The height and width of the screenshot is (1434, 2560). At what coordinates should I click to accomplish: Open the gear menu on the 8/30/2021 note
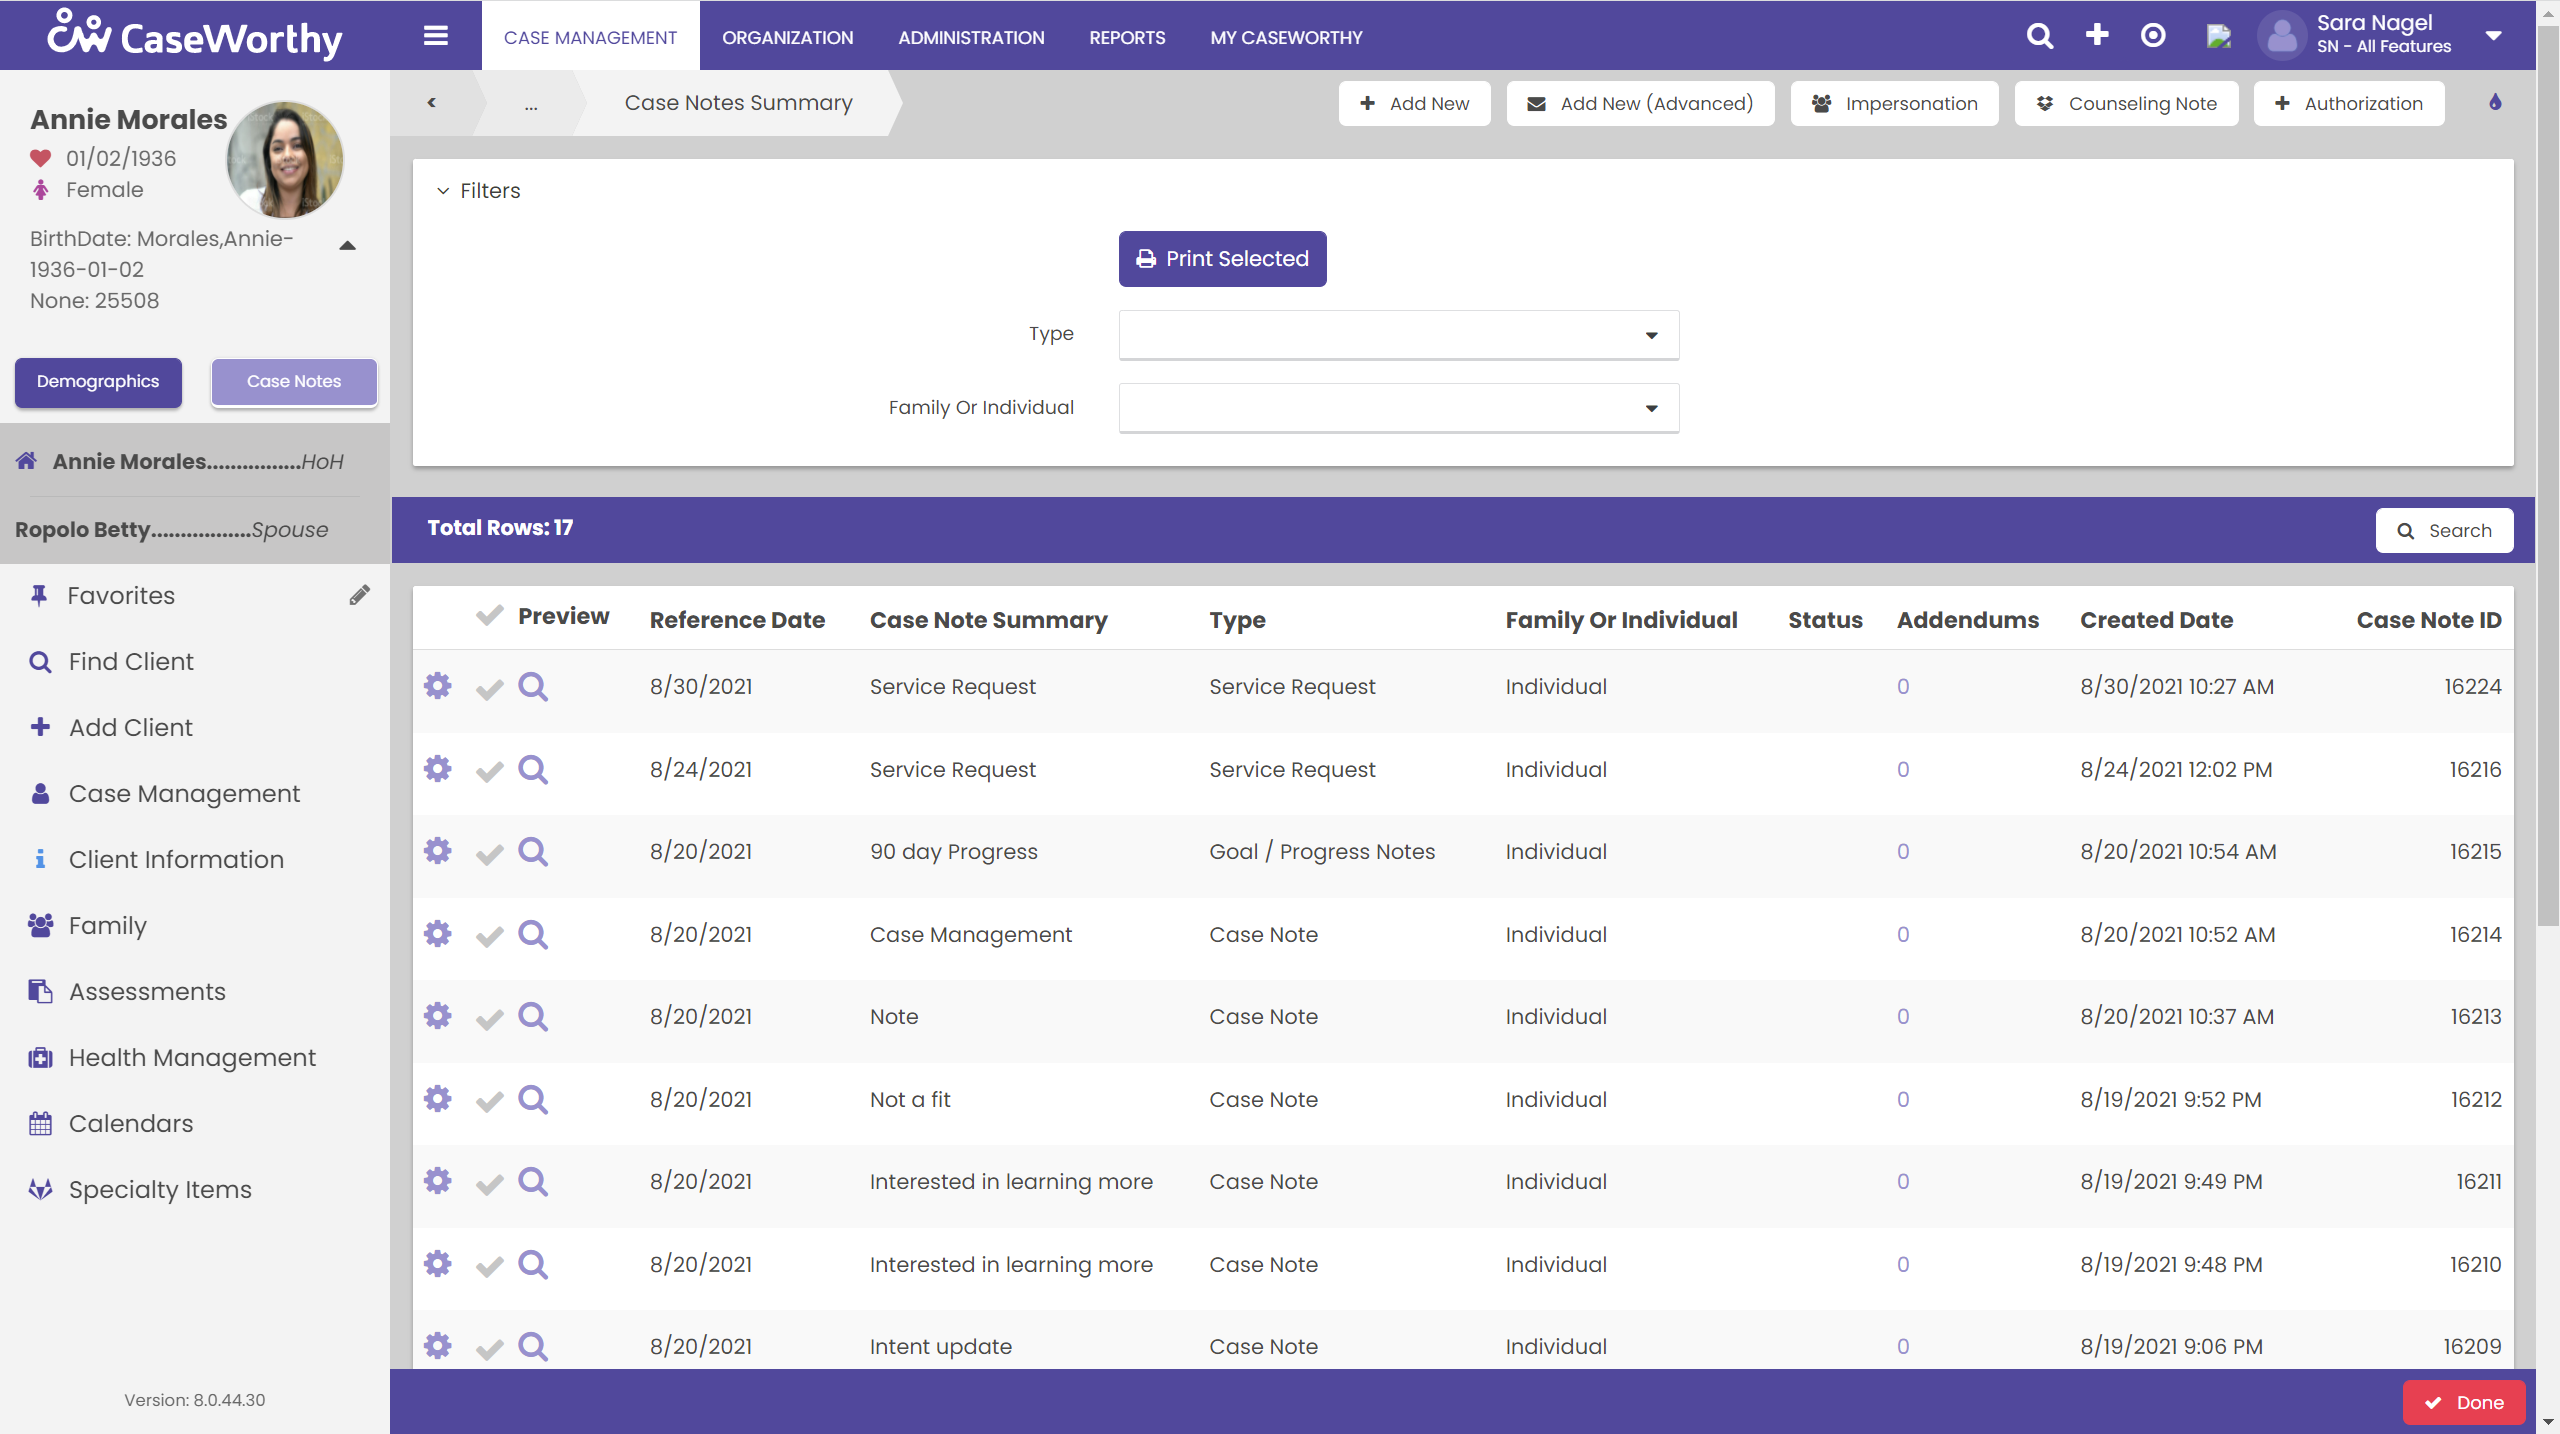(x=437, y=686)
